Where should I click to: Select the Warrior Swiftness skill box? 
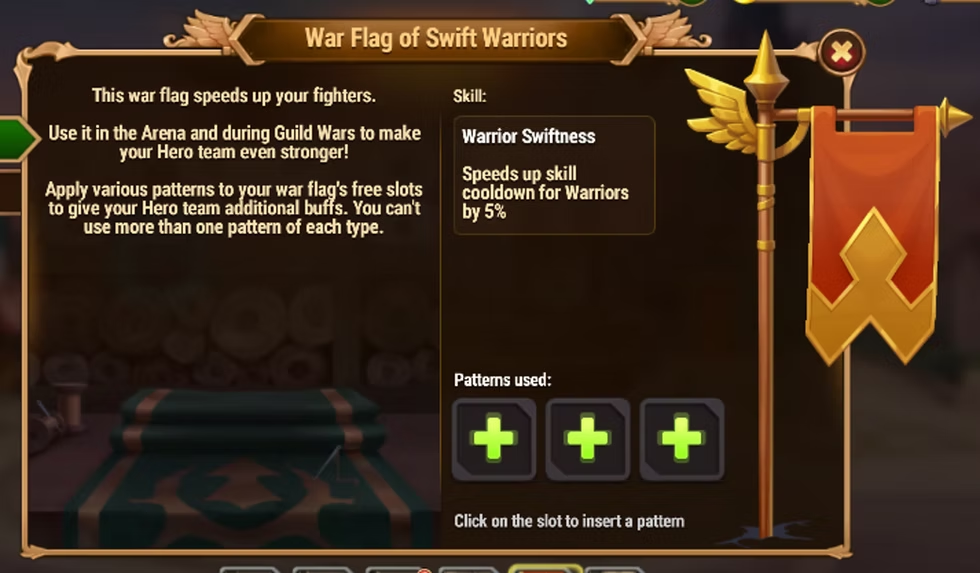(554, 175)
